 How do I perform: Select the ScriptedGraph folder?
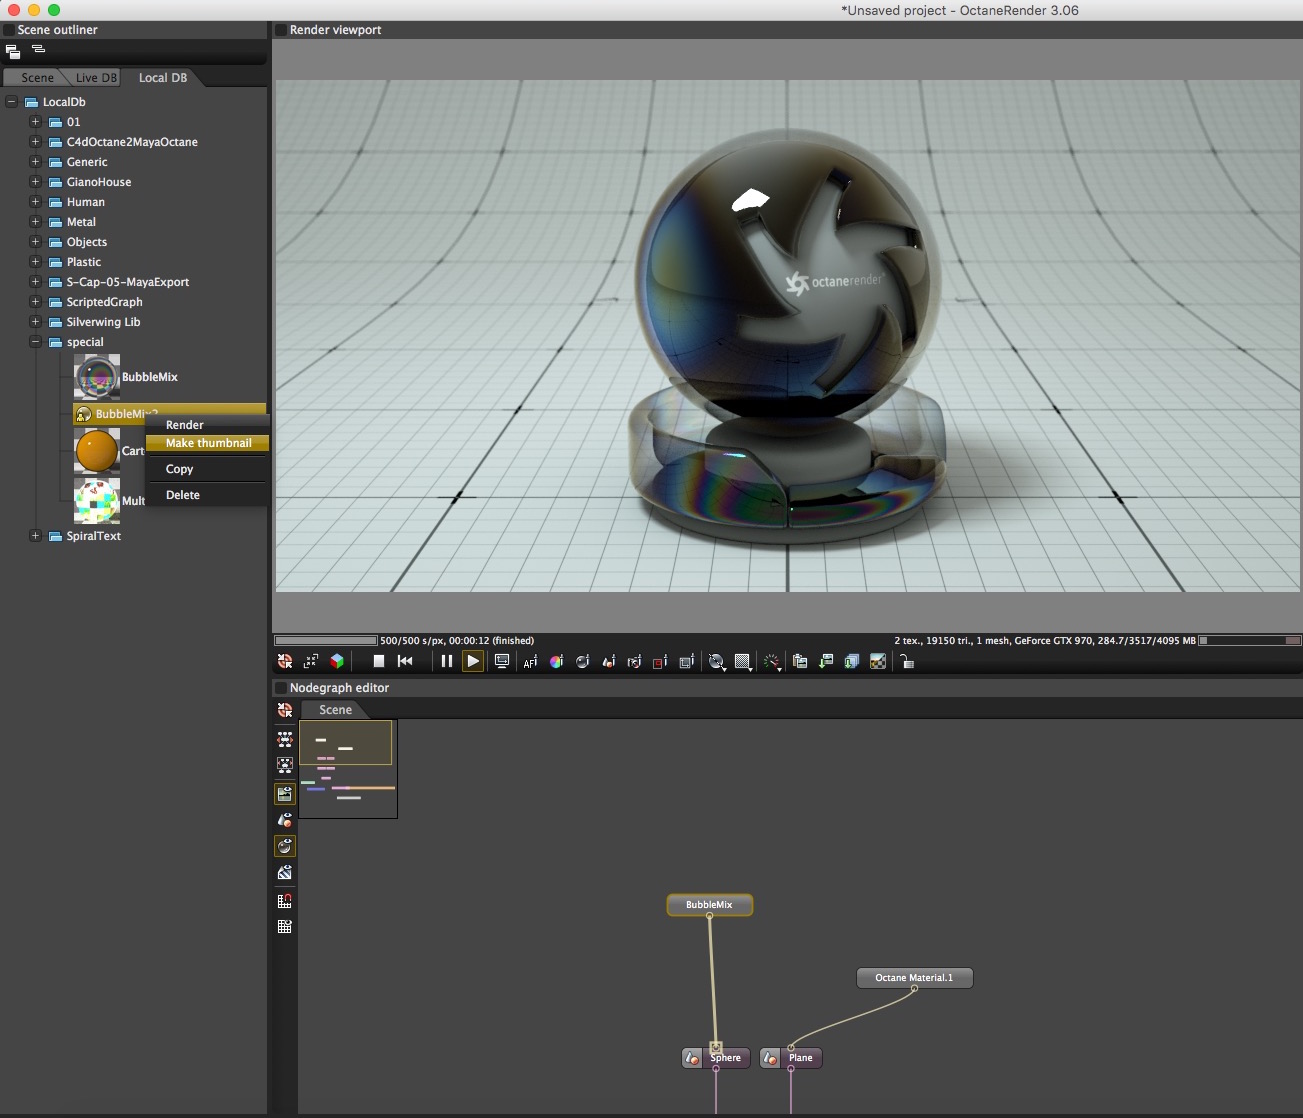click(104, 302)
